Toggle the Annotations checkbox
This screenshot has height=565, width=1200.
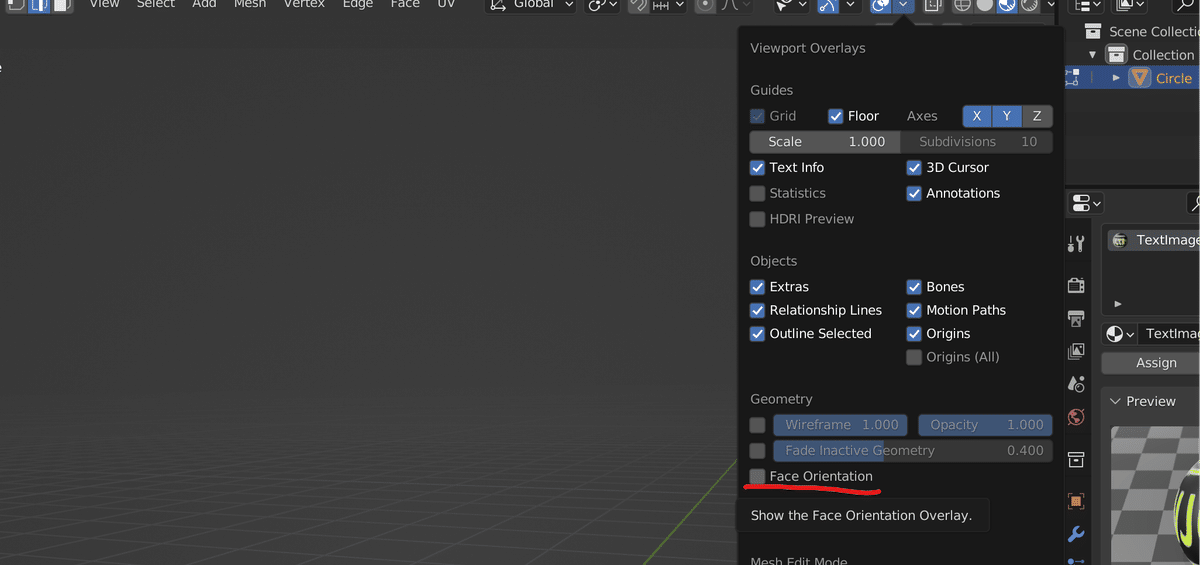click(x=914, y=193)
